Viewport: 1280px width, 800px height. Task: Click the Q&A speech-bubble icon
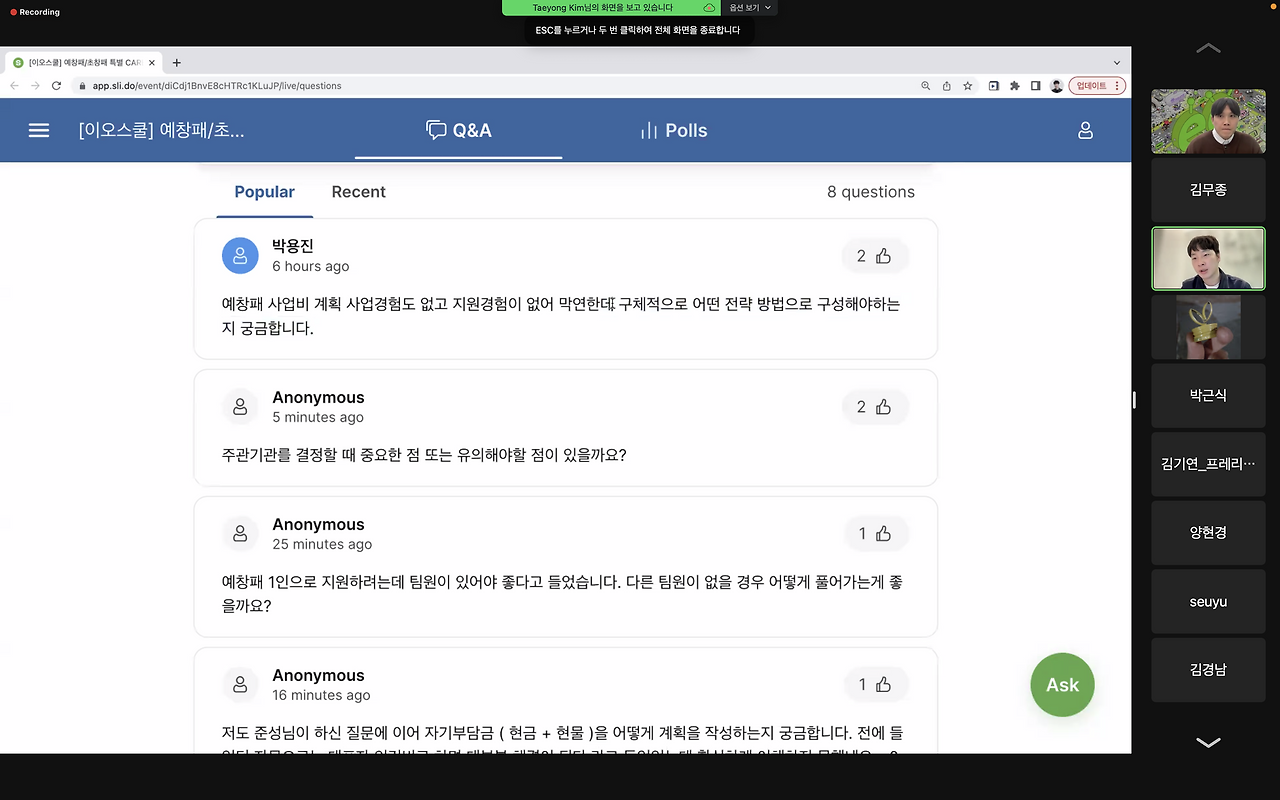coord(436,130)
